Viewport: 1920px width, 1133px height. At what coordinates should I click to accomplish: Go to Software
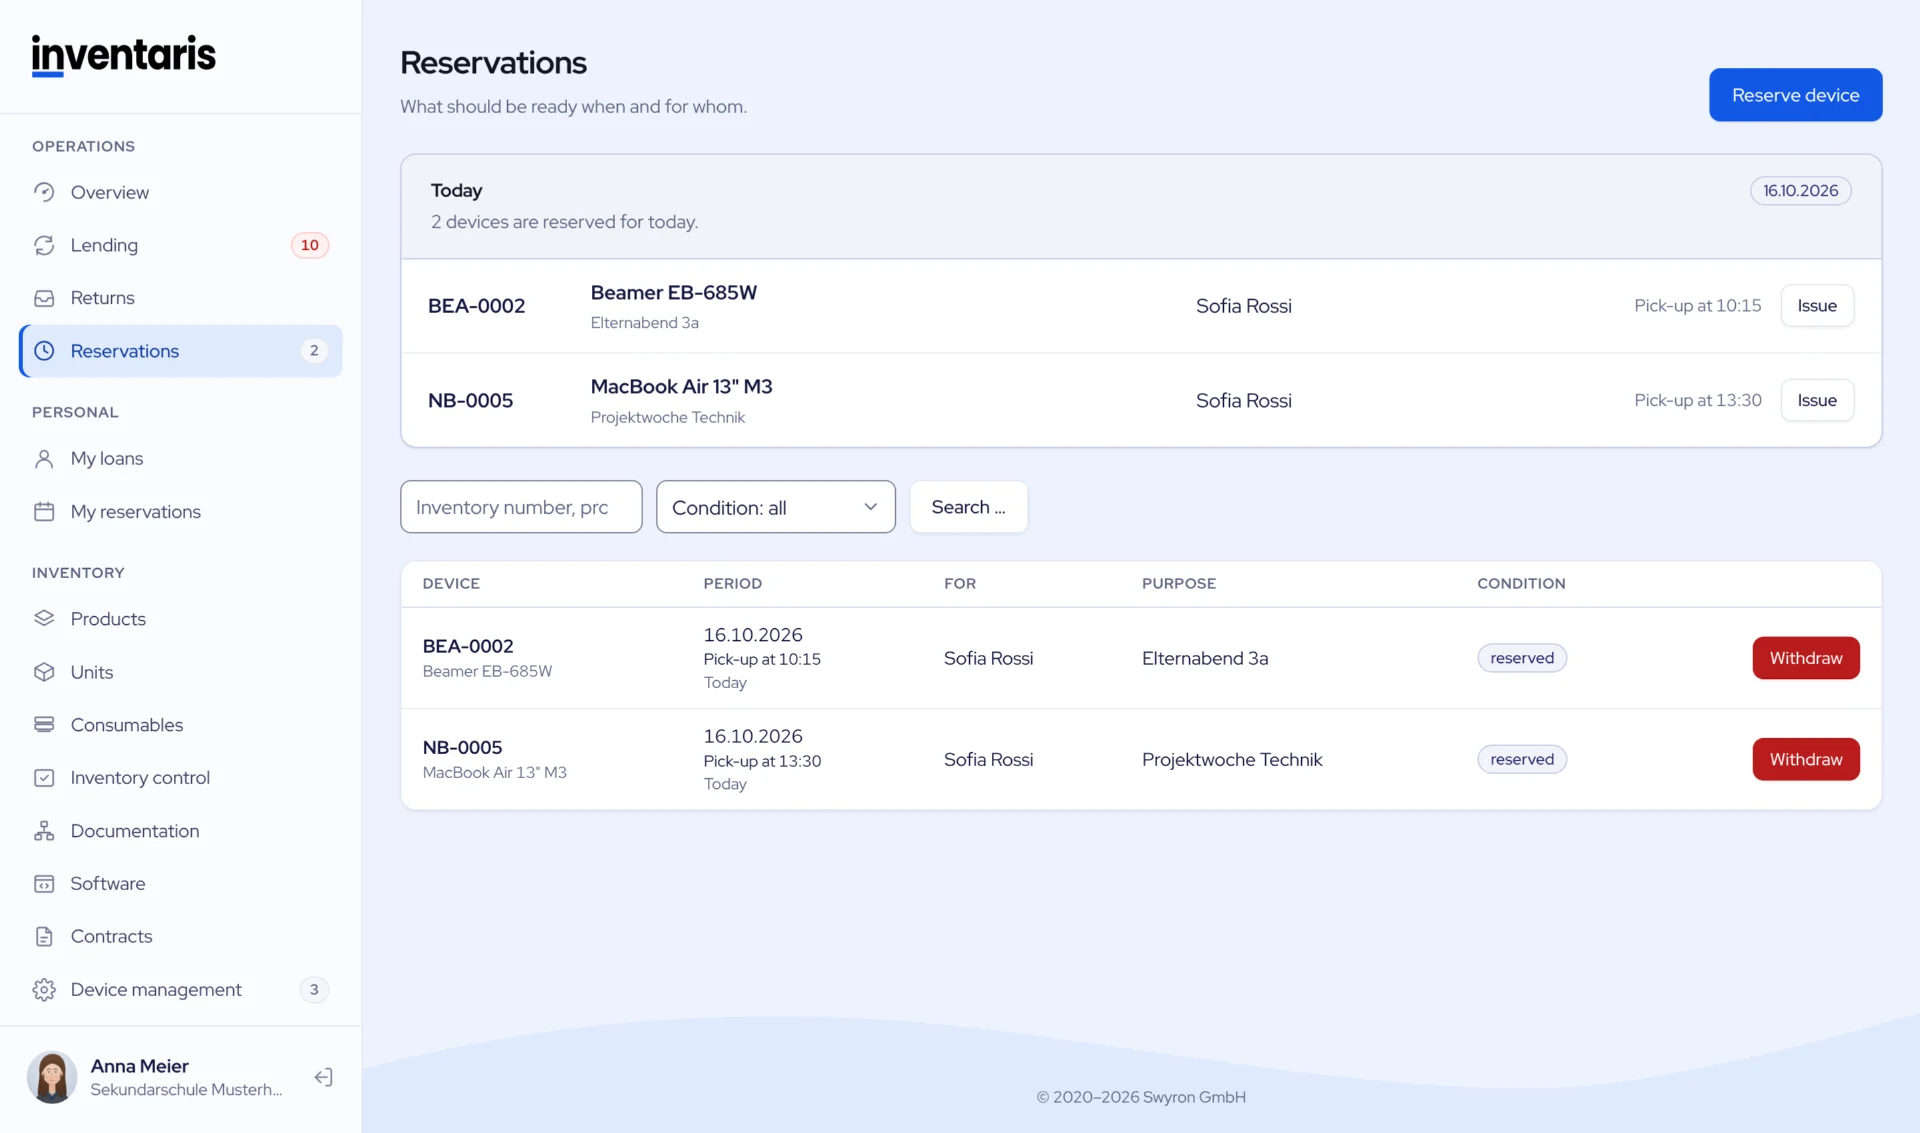tap(181, 884)
